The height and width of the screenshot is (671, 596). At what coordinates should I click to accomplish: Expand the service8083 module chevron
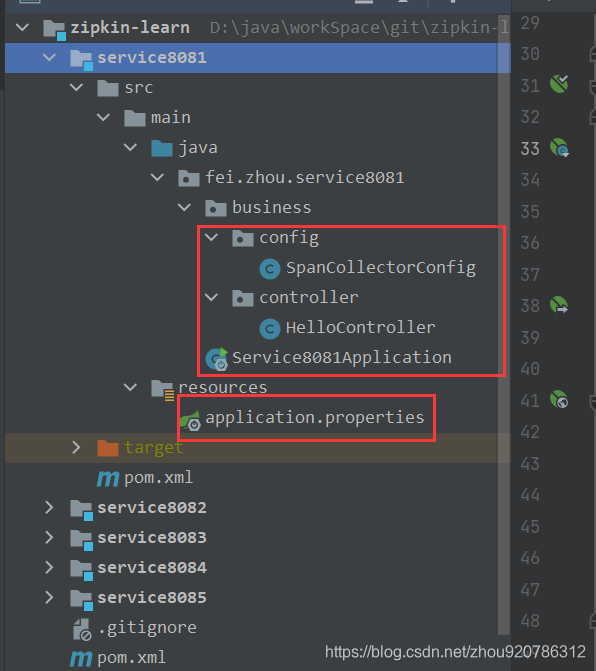(x=50, y=537)
